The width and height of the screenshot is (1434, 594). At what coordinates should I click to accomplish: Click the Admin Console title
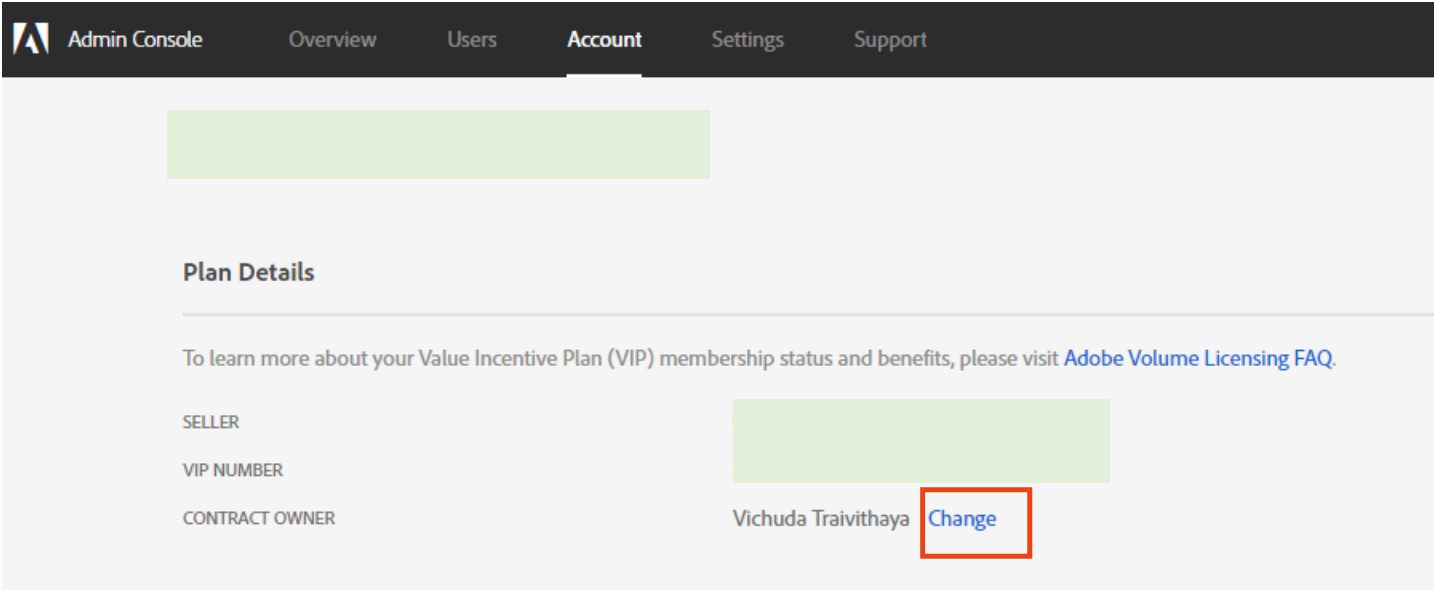(x=135, y=40)
